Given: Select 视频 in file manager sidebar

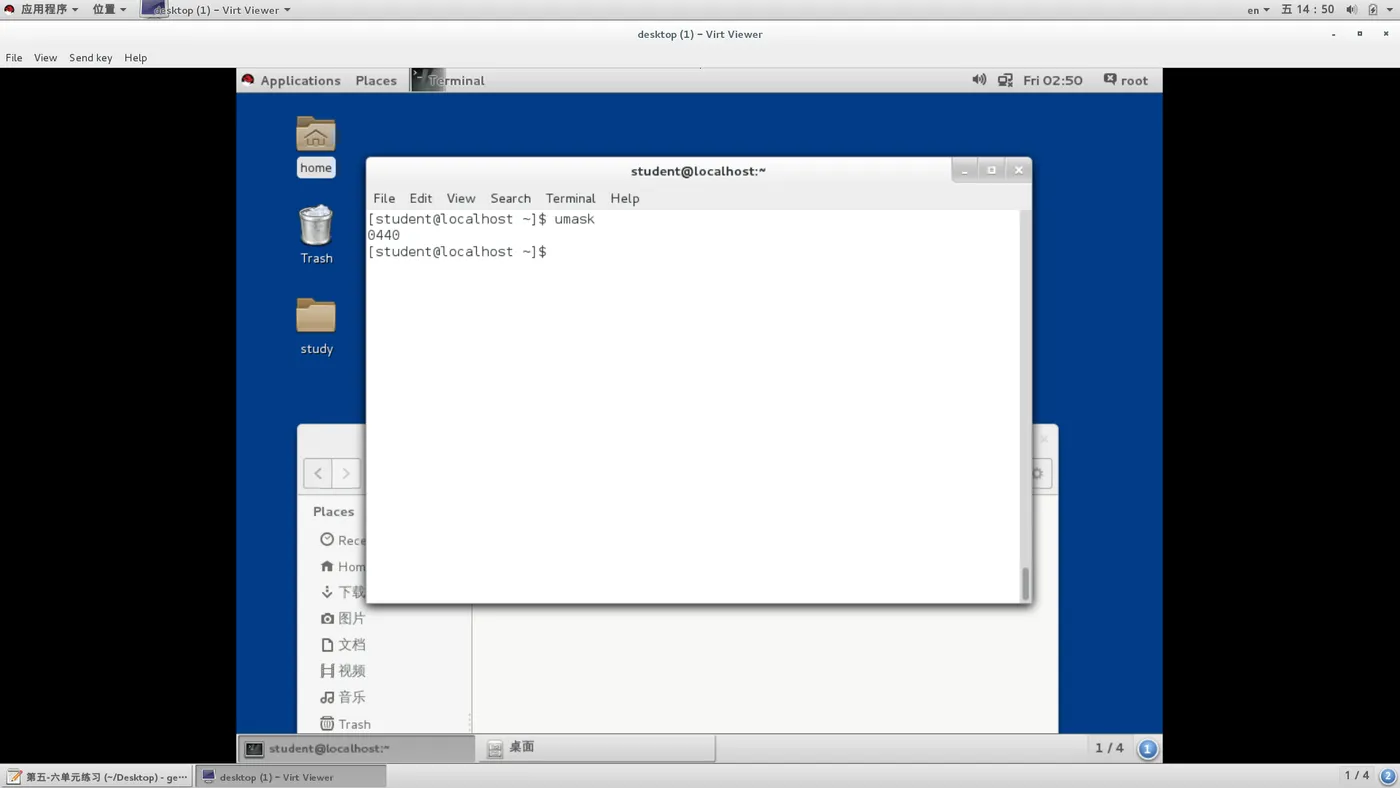Looking at the screenshot, I should pos(343,670).
